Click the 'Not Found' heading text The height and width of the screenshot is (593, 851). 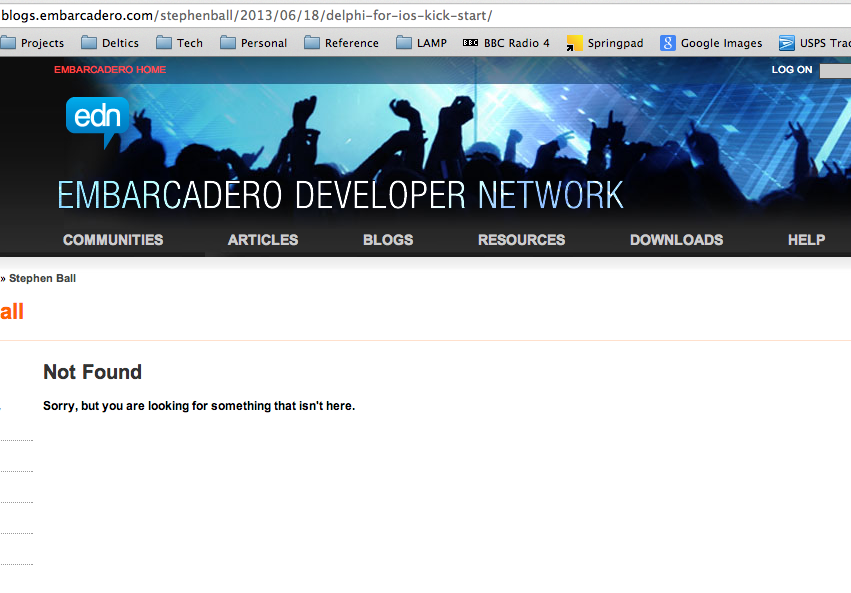(x=92, y=372)
